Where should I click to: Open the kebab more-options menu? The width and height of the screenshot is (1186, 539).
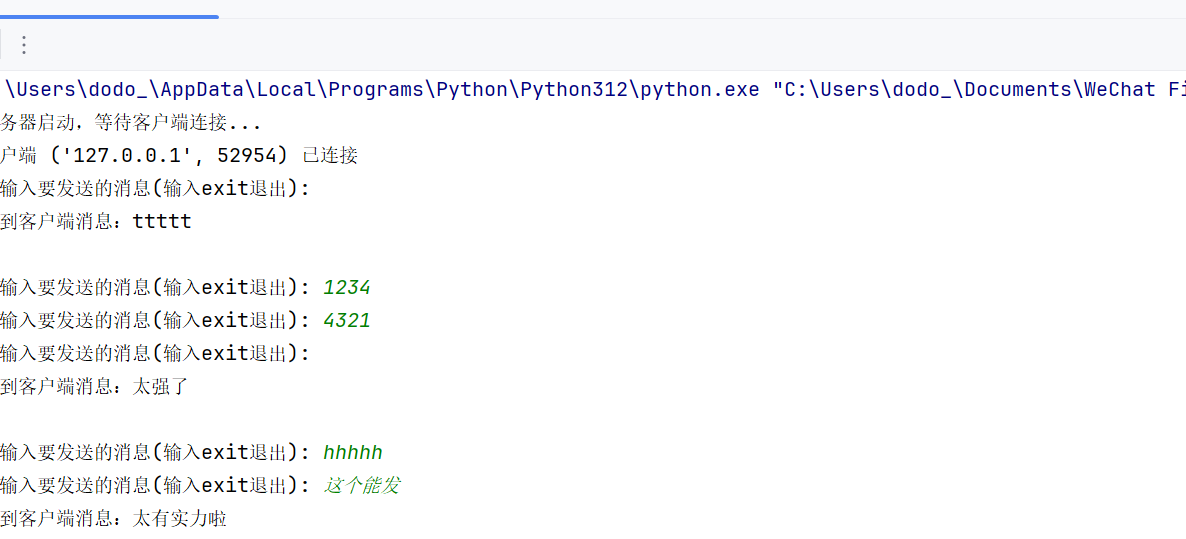point(24,45)
